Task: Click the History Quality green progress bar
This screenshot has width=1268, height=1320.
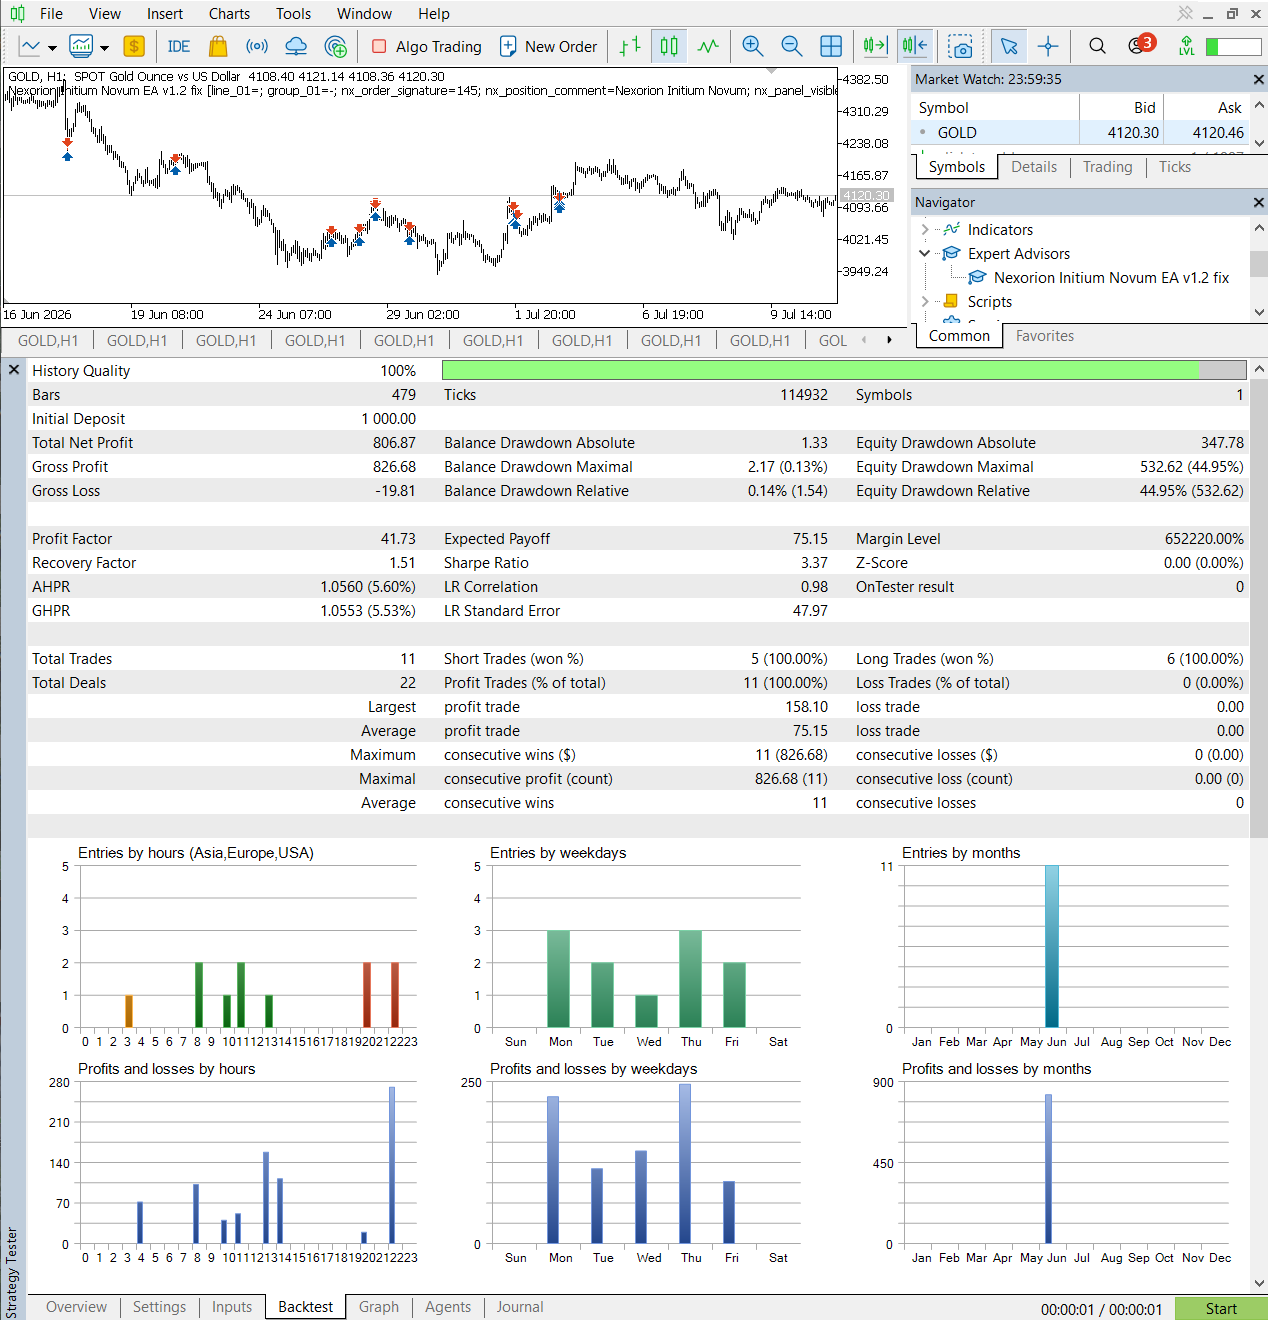Action: (x=844, y=370)
